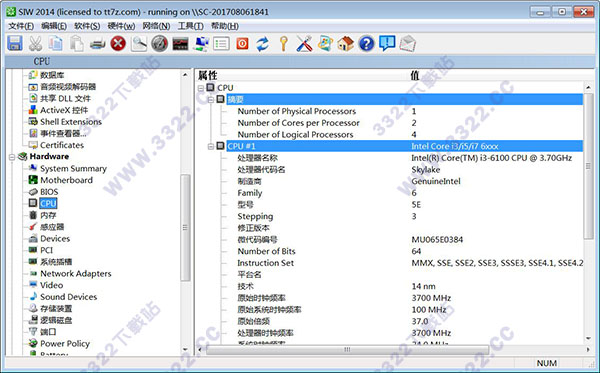This screenshot has height=373, width=600.
Task: Click the crossed tools options icon
Action: click(305, 44)
